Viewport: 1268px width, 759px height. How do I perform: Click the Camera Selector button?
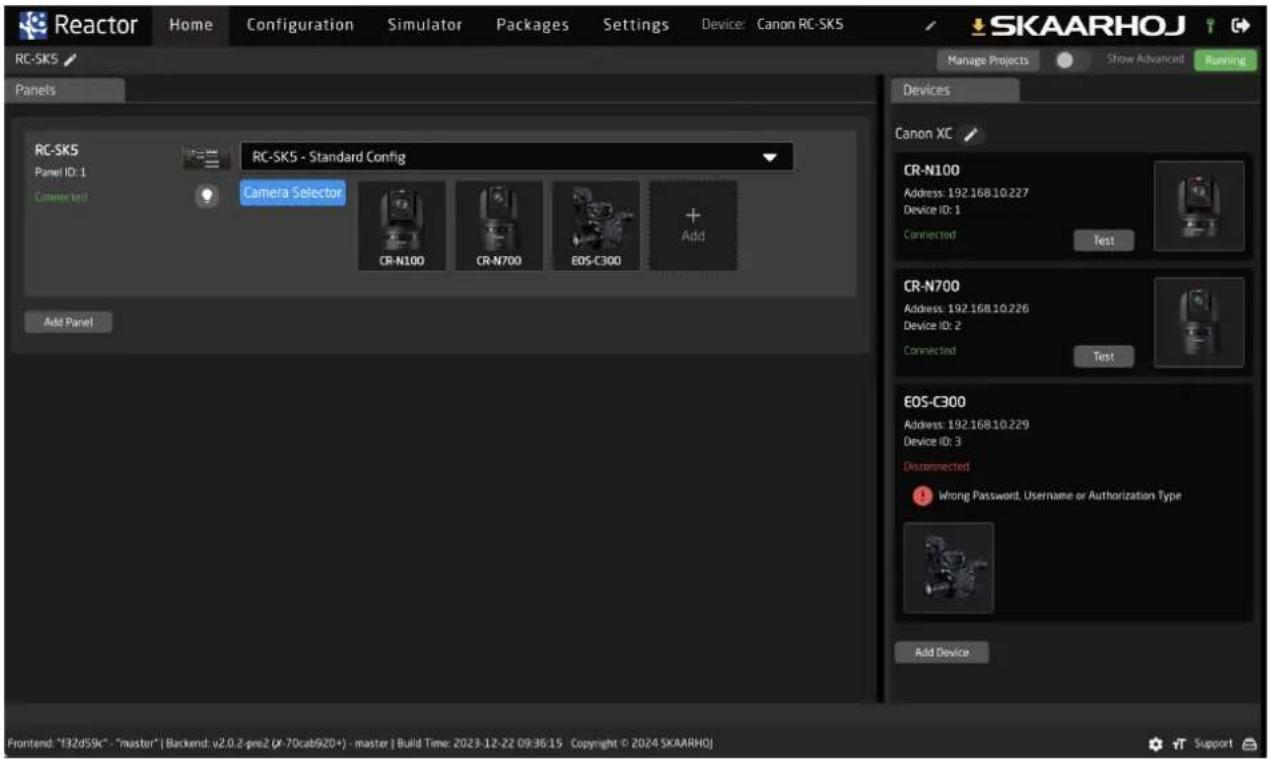coord(292,193)
